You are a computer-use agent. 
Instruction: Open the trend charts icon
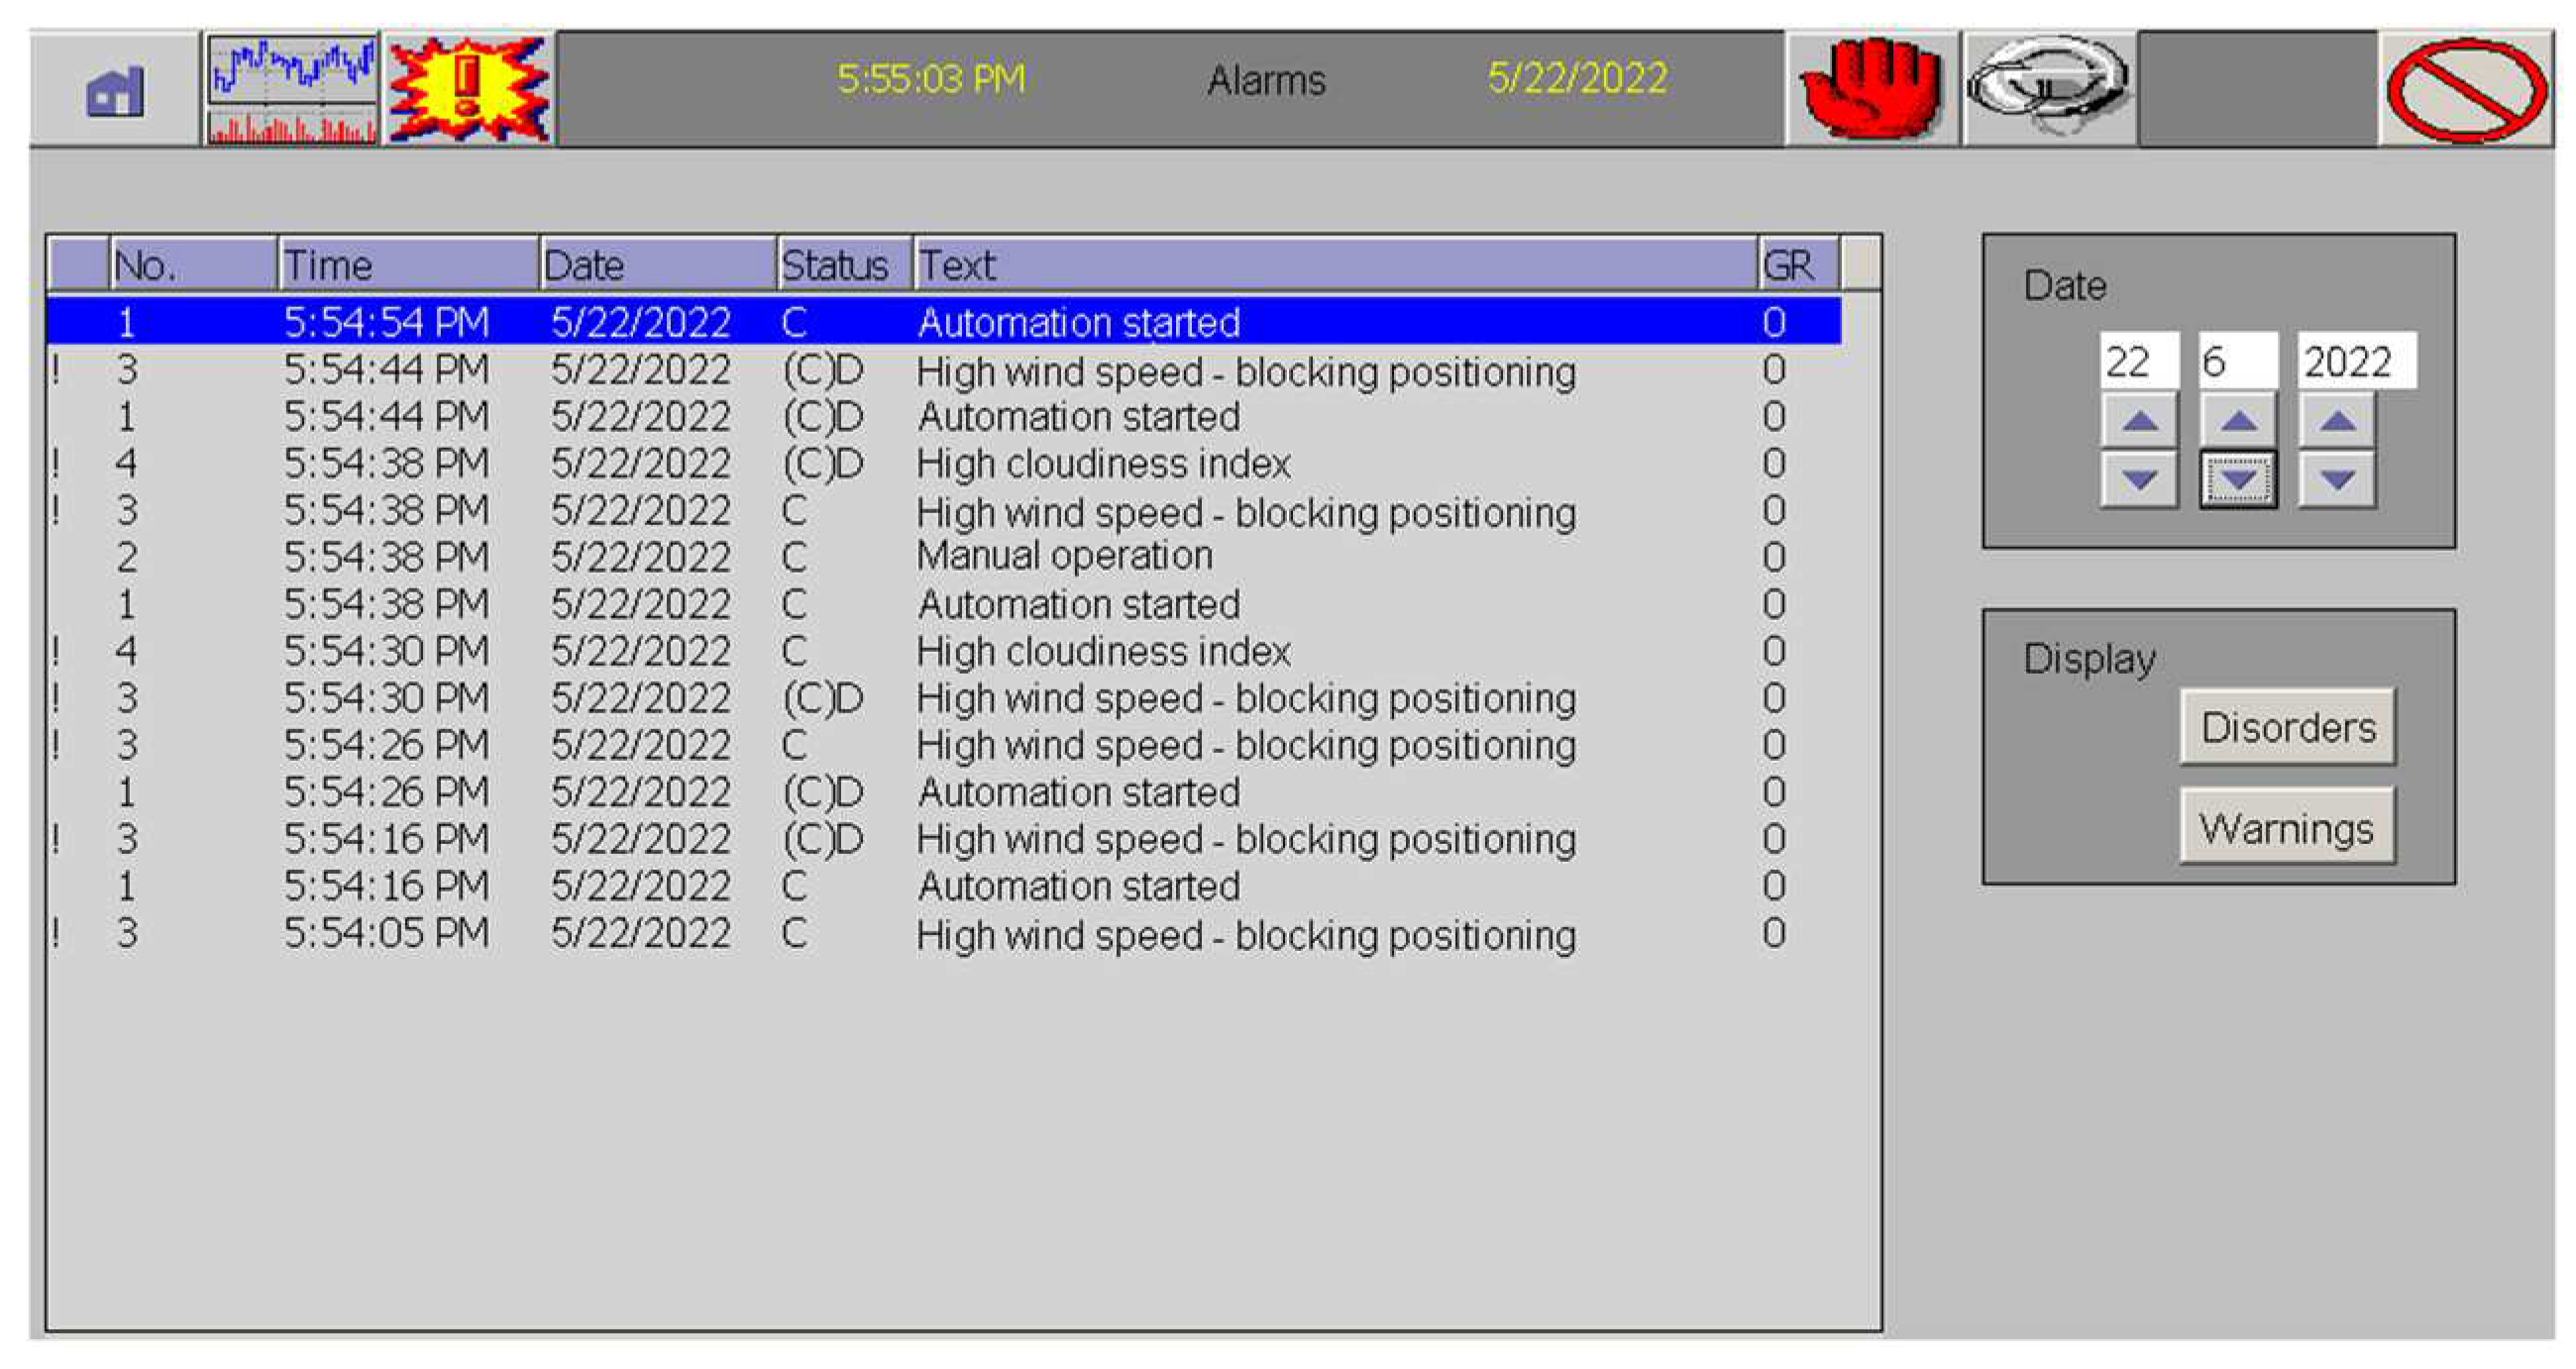click(292, 90)
